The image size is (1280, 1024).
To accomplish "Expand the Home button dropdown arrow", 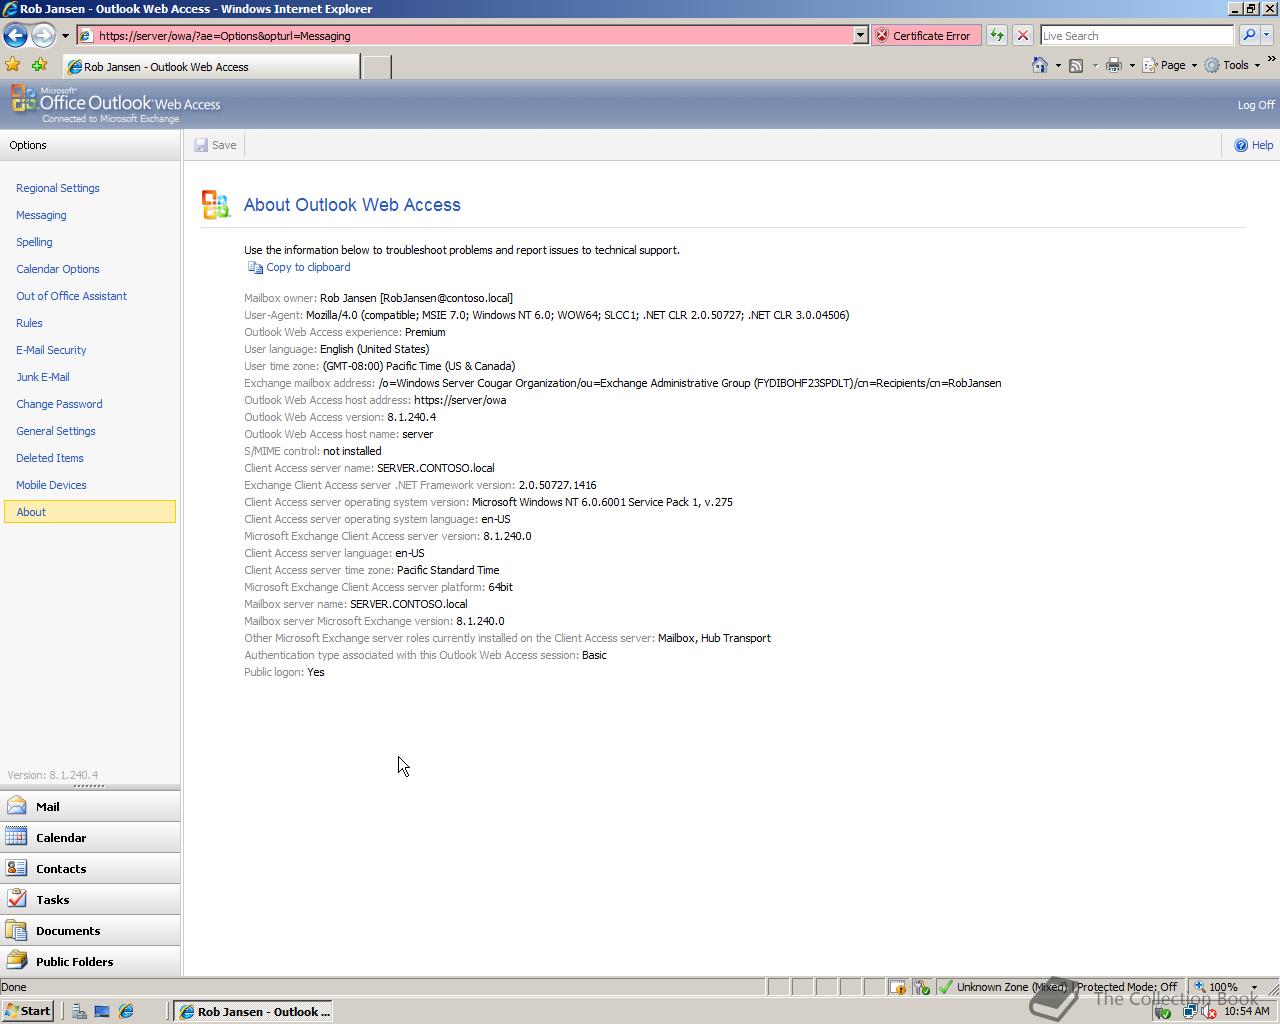I will [1058, 65].
